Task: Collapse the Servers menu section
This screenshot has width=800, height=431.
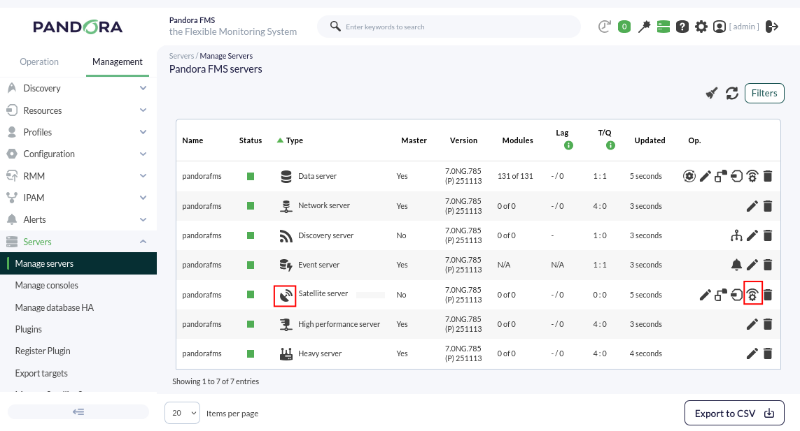Action: pos(79,241)
